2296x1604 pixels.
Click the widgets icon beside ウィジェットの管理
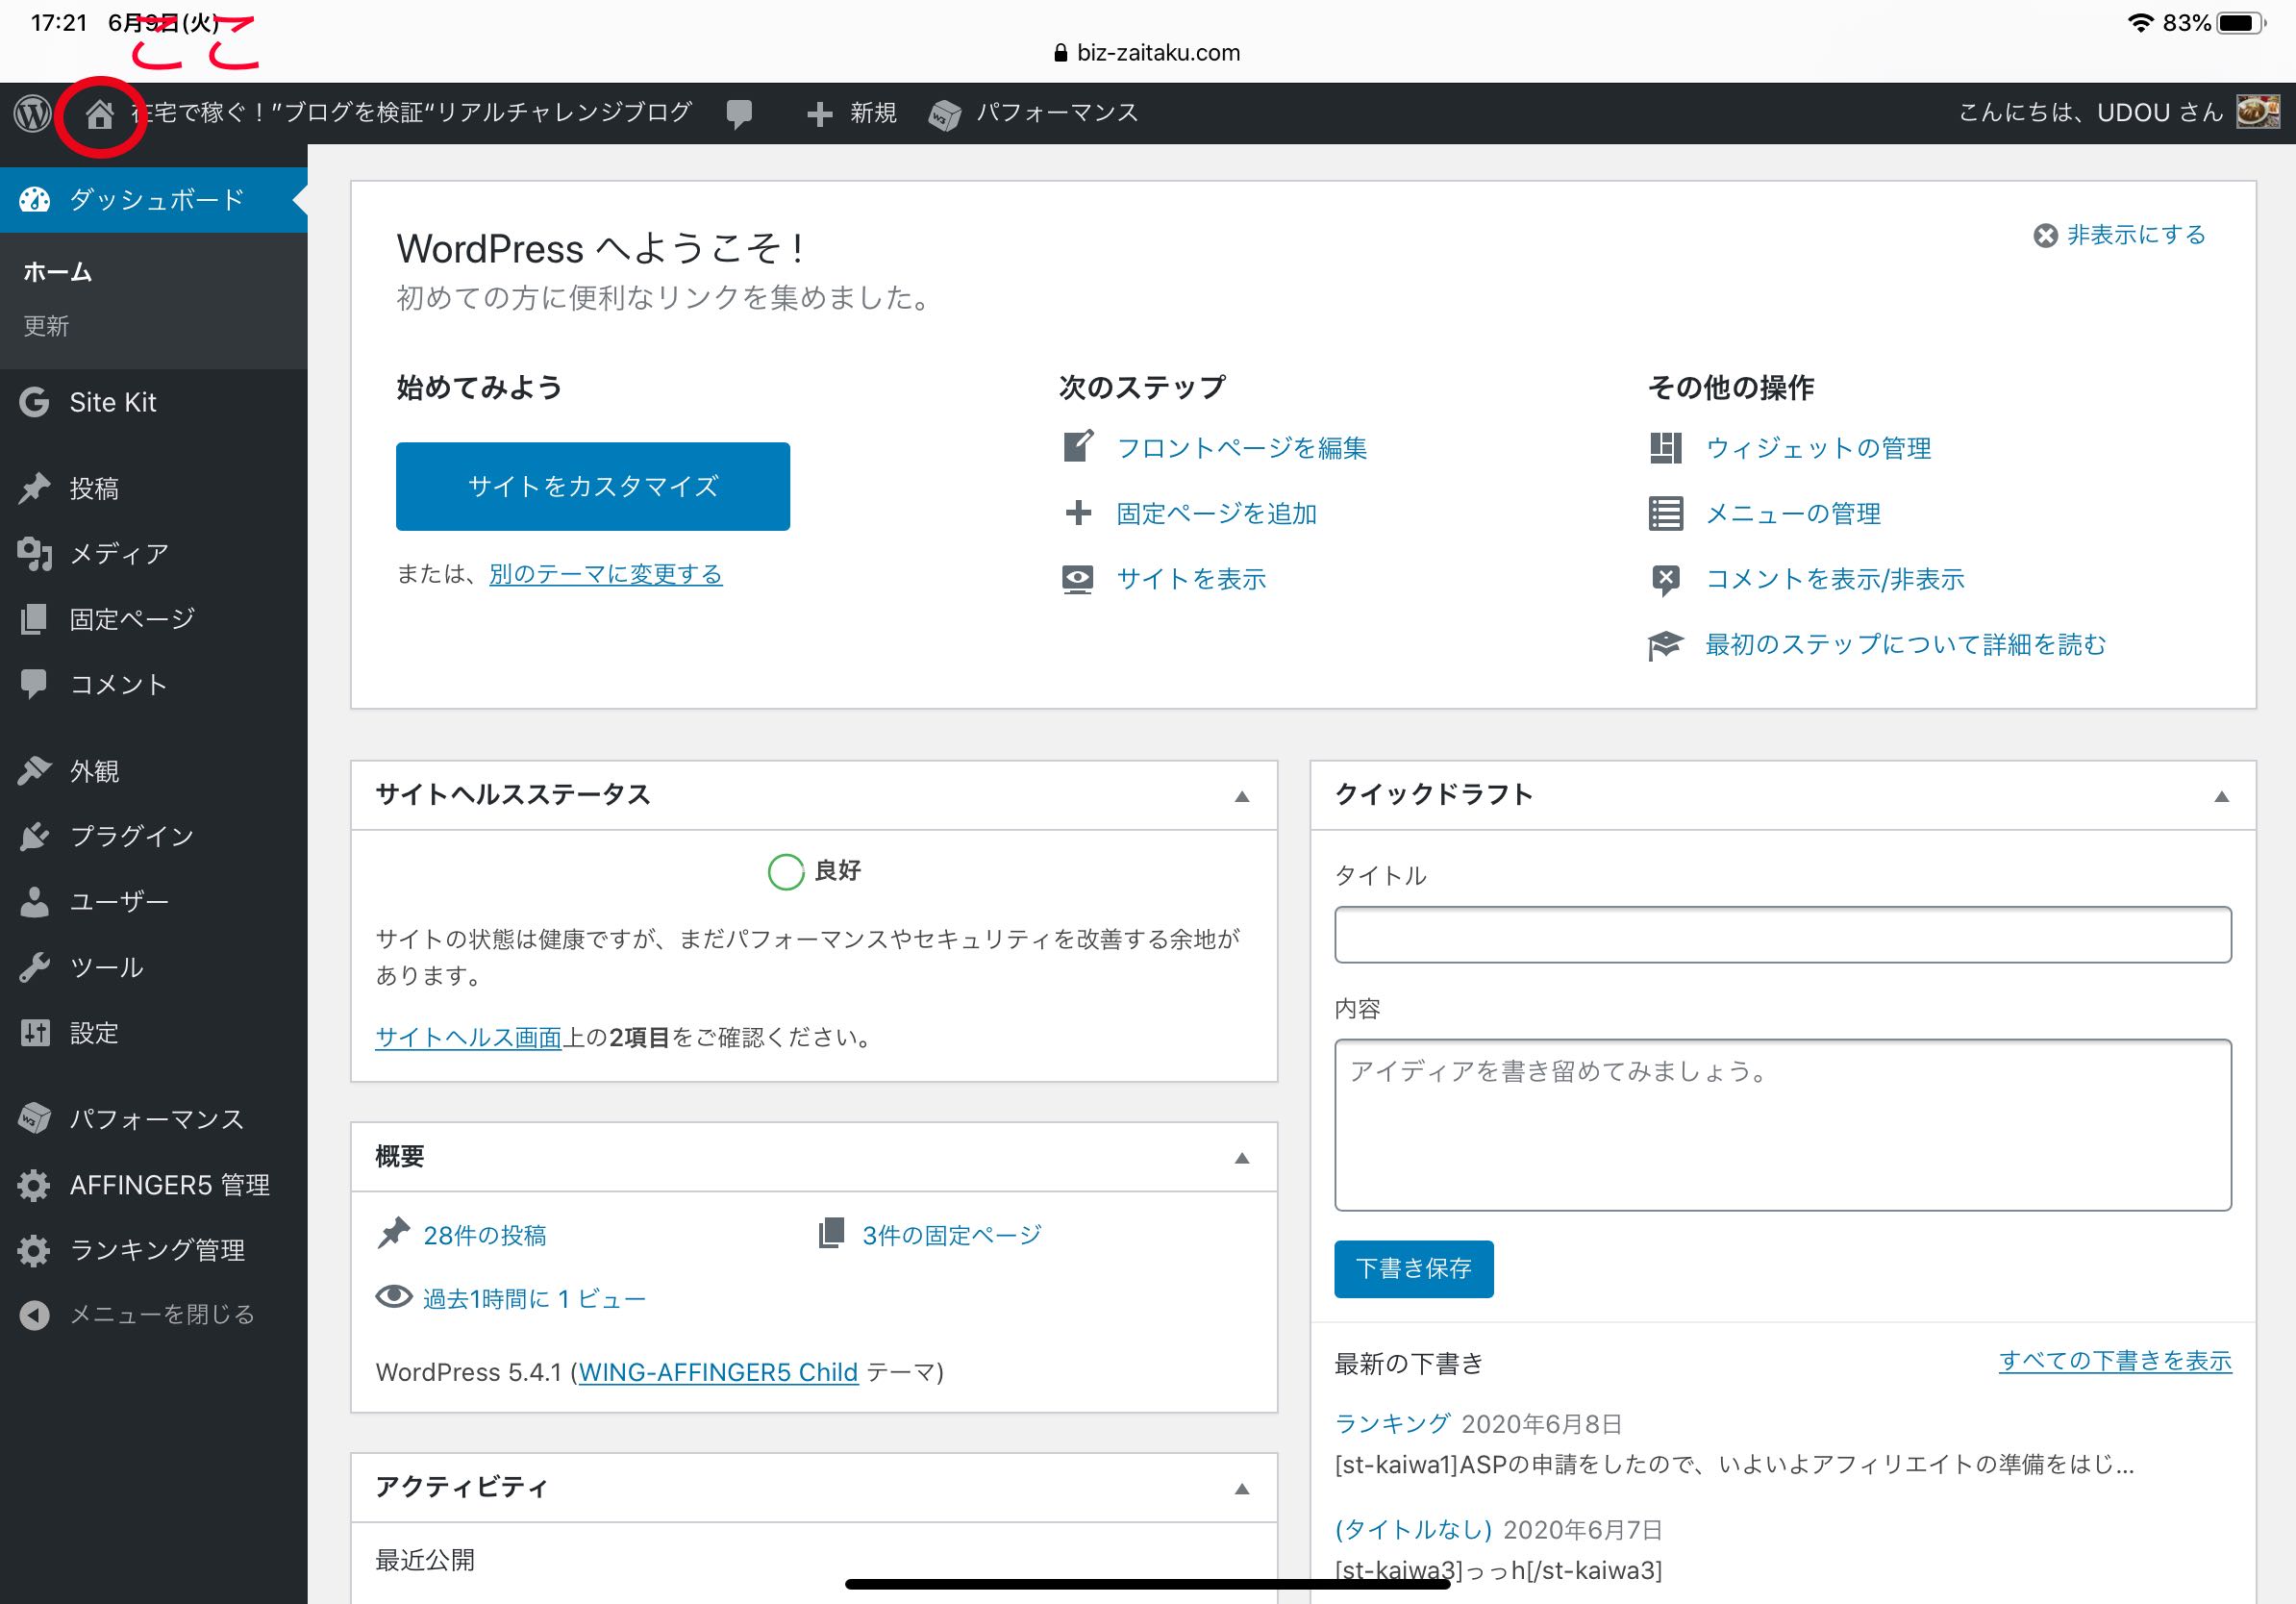click(1665, 448)
